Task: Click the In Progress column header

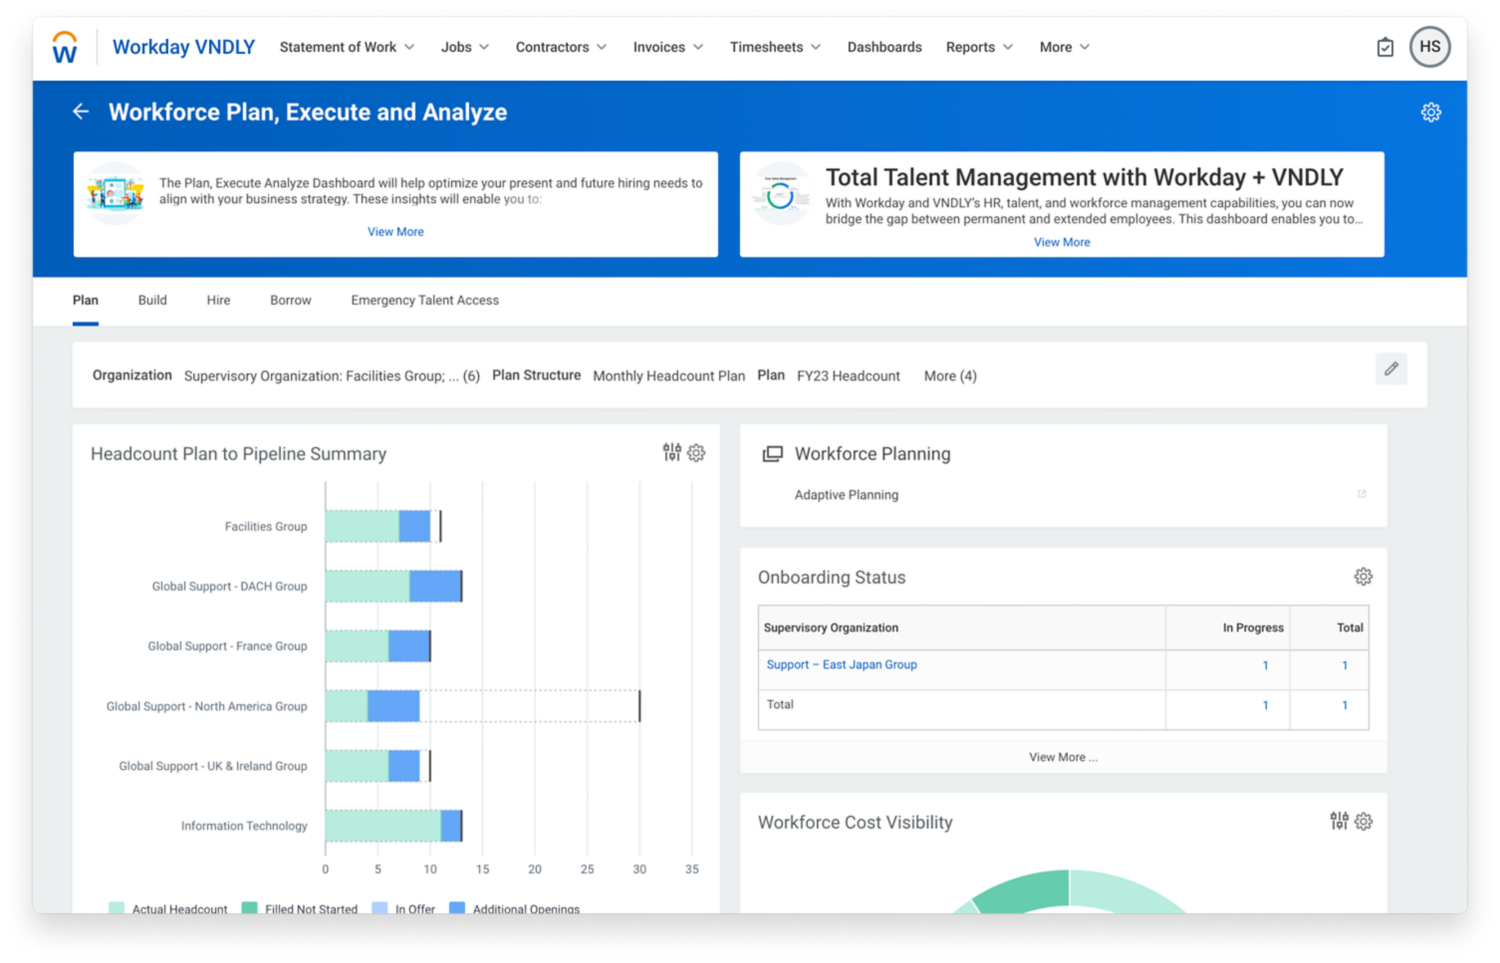Action: [x=1253, y=628]
